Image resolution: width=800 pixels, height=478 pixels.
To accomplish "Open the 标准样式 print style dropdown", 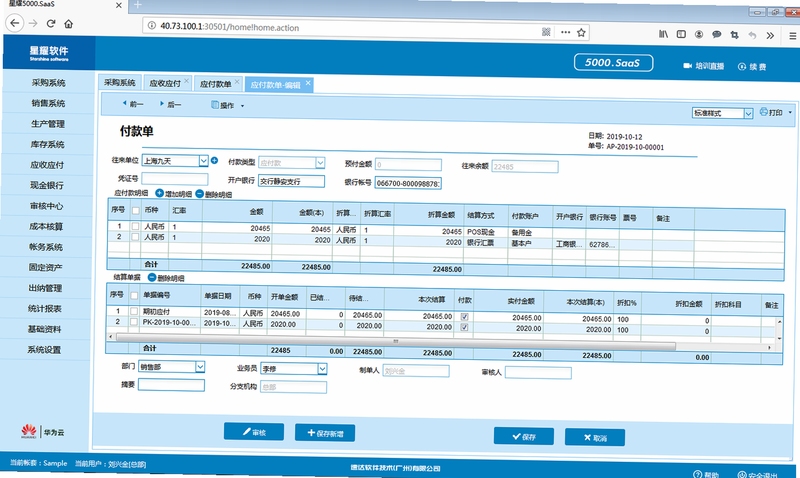I will point(748,113).
